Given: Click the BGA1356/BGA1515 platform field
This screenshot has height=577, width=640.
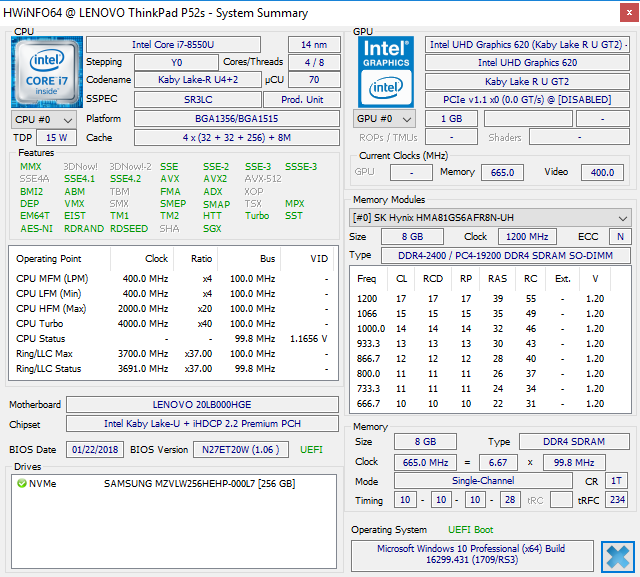Looking at the screenshot, I should coord(237,119).
